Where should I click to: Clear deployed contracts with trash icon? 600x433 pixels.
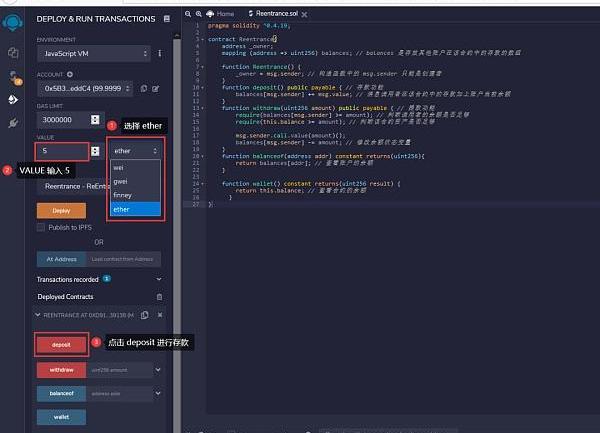158,296
